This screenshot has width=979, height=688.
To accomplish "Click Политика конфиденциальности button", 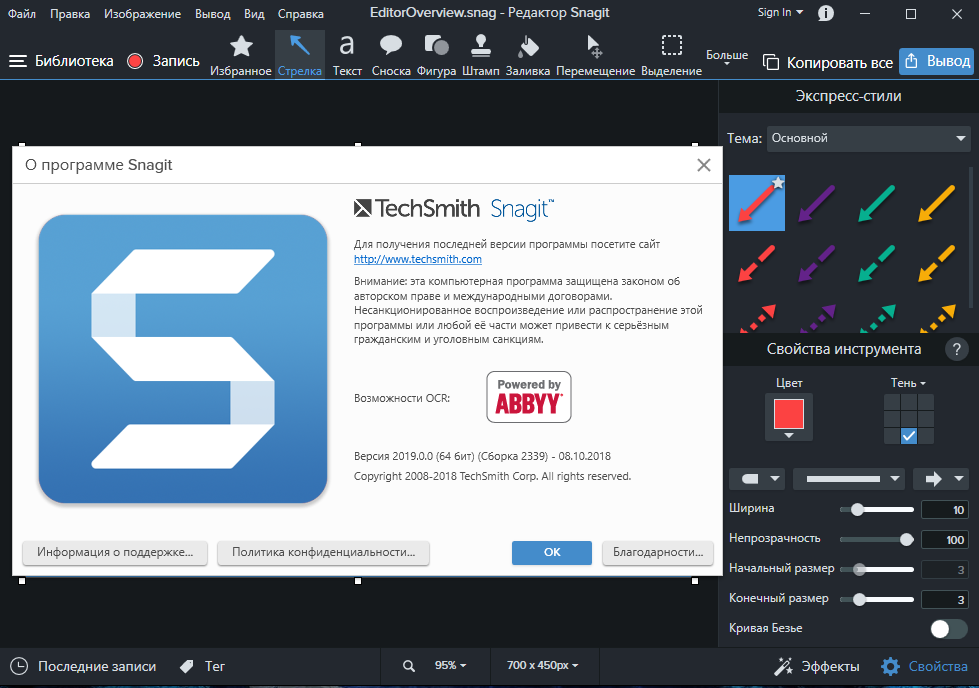I will (x=323, y=553).
